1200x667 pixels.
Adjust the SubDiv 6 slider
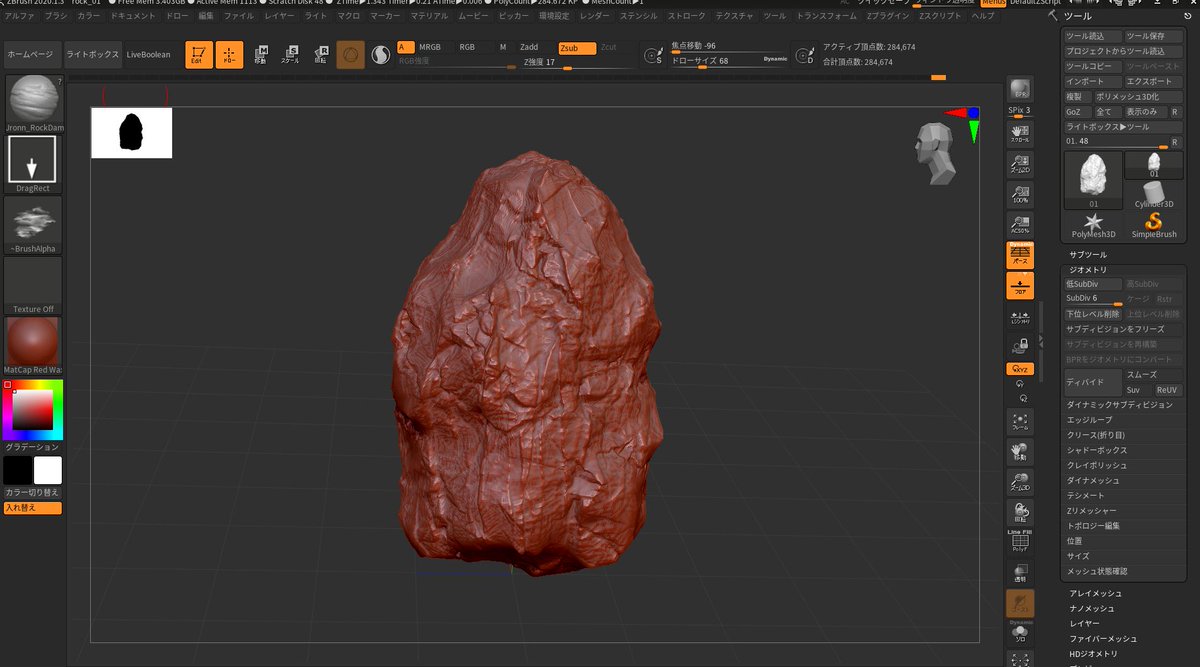click(x=1093, y=299)
